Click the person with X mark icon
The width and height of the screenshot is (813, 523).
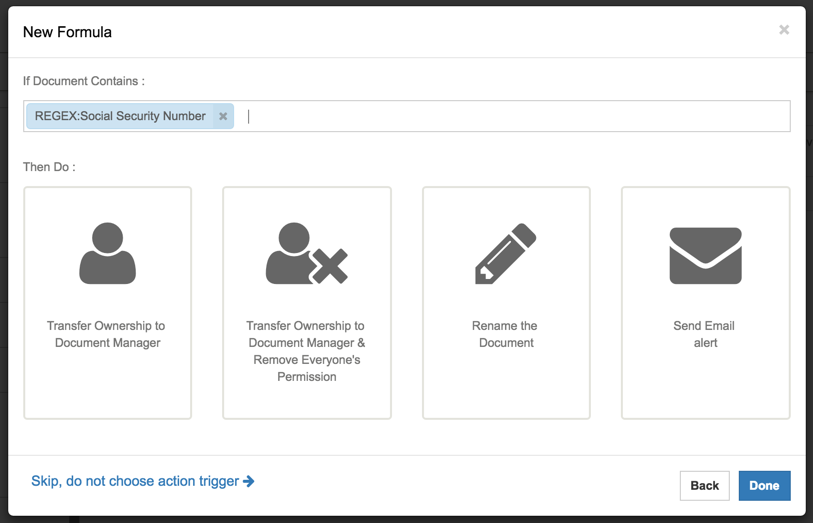tap(306, 254)
